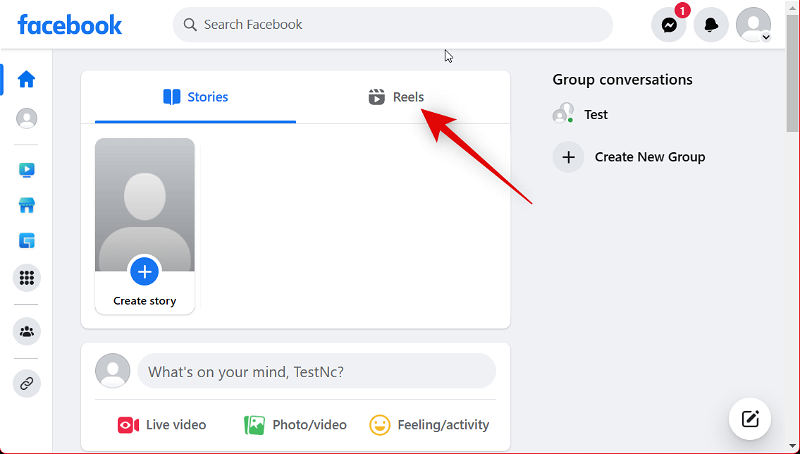
Task: Add a Photo/video to a post
Action: tap(296, 425)
